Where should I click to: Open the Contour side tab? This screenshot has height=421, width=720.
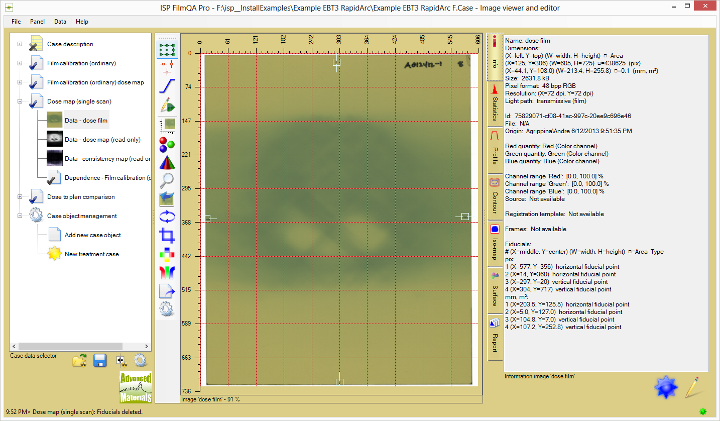pos(495,197)
